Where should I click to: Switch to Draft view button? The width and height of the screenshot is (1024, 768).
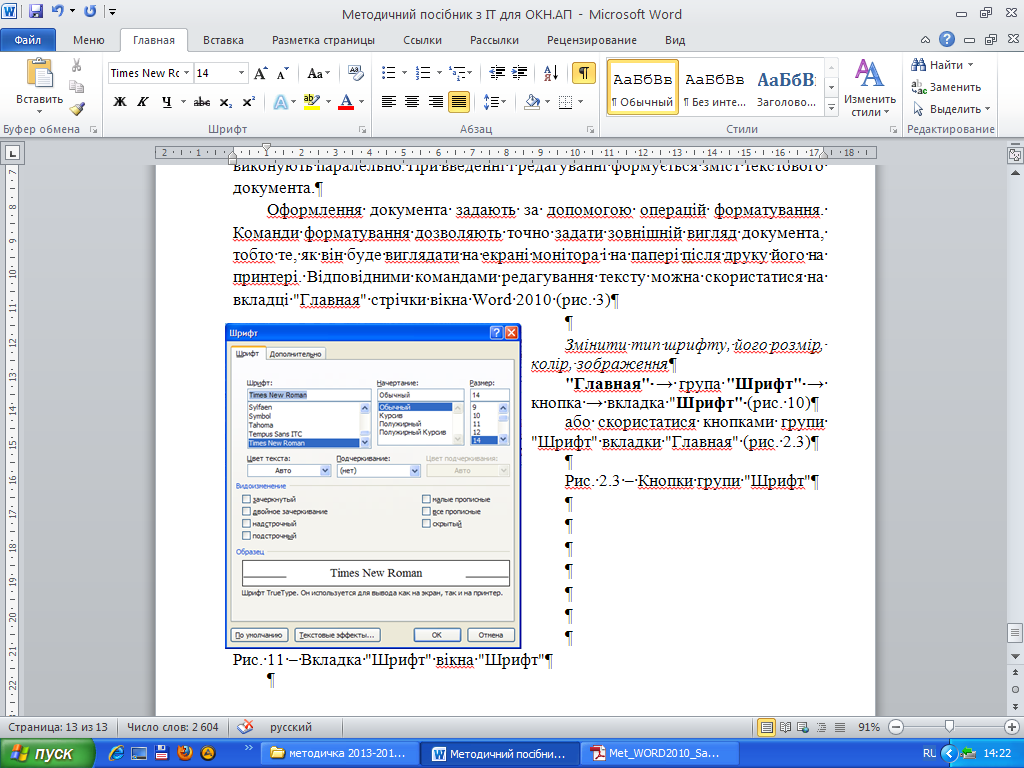click(840, 727)
